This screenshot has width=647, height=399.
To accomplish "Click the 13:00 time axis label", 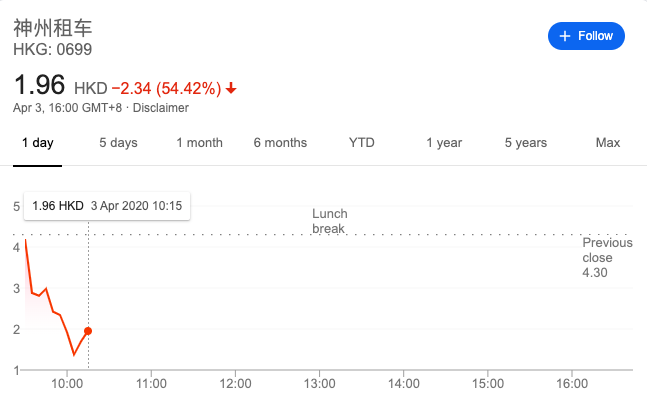I will (x=319, y=384).
